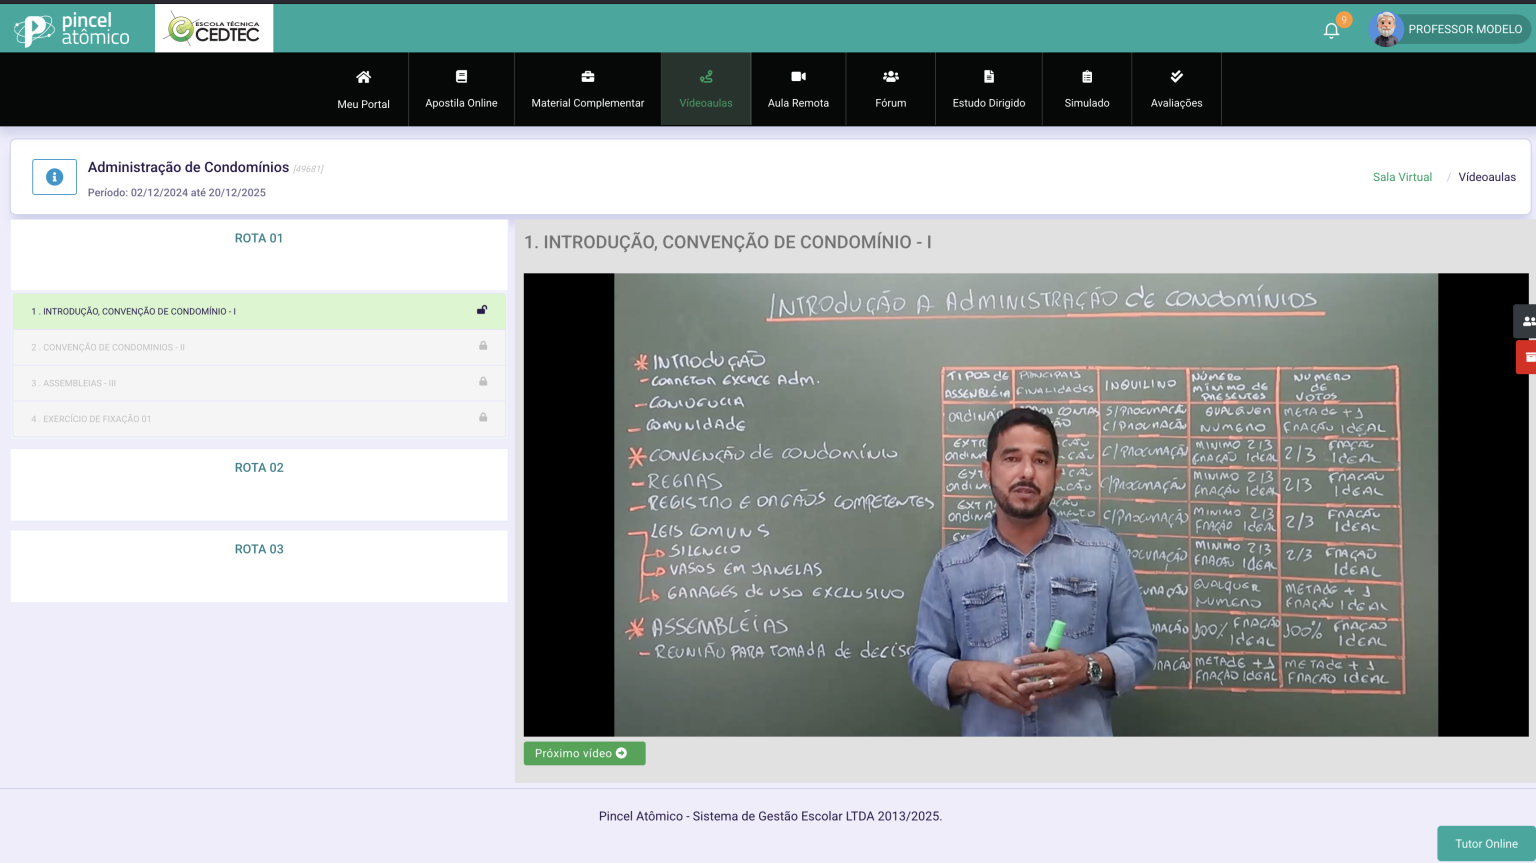
Task: Click the Próximo vídeo button
Action: (x=584, y=753)
